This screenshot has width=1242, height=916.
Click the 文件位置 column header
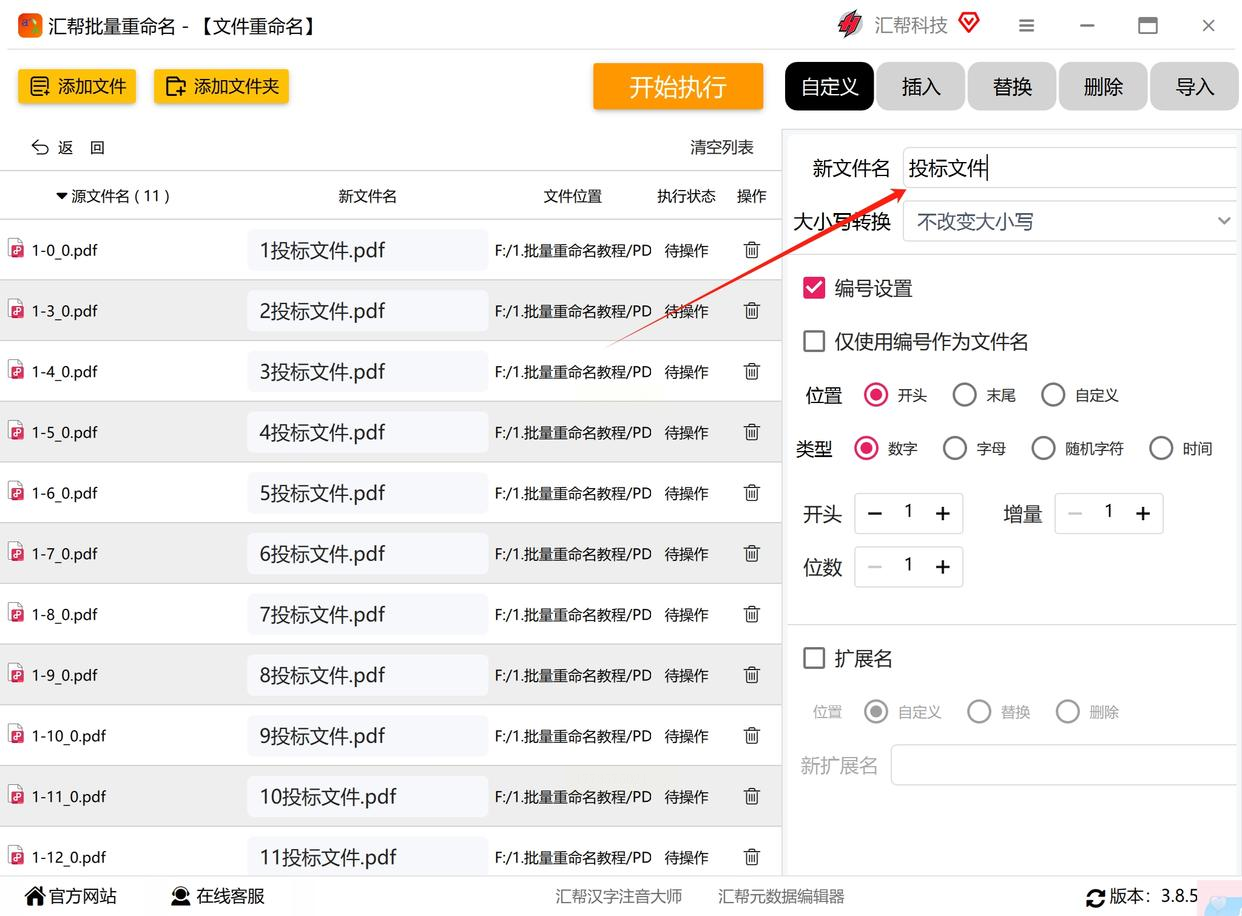573,196
